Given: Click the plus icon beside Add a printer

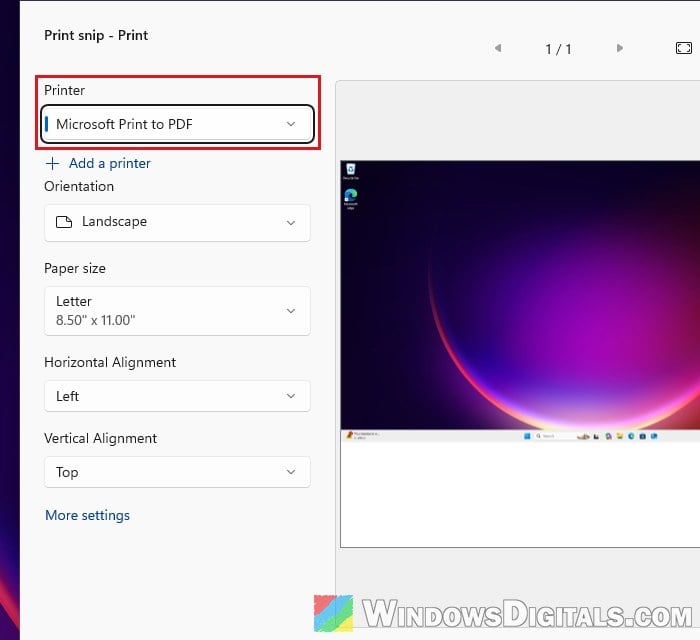Looking at the screenshot, I should tap(52, 163).
